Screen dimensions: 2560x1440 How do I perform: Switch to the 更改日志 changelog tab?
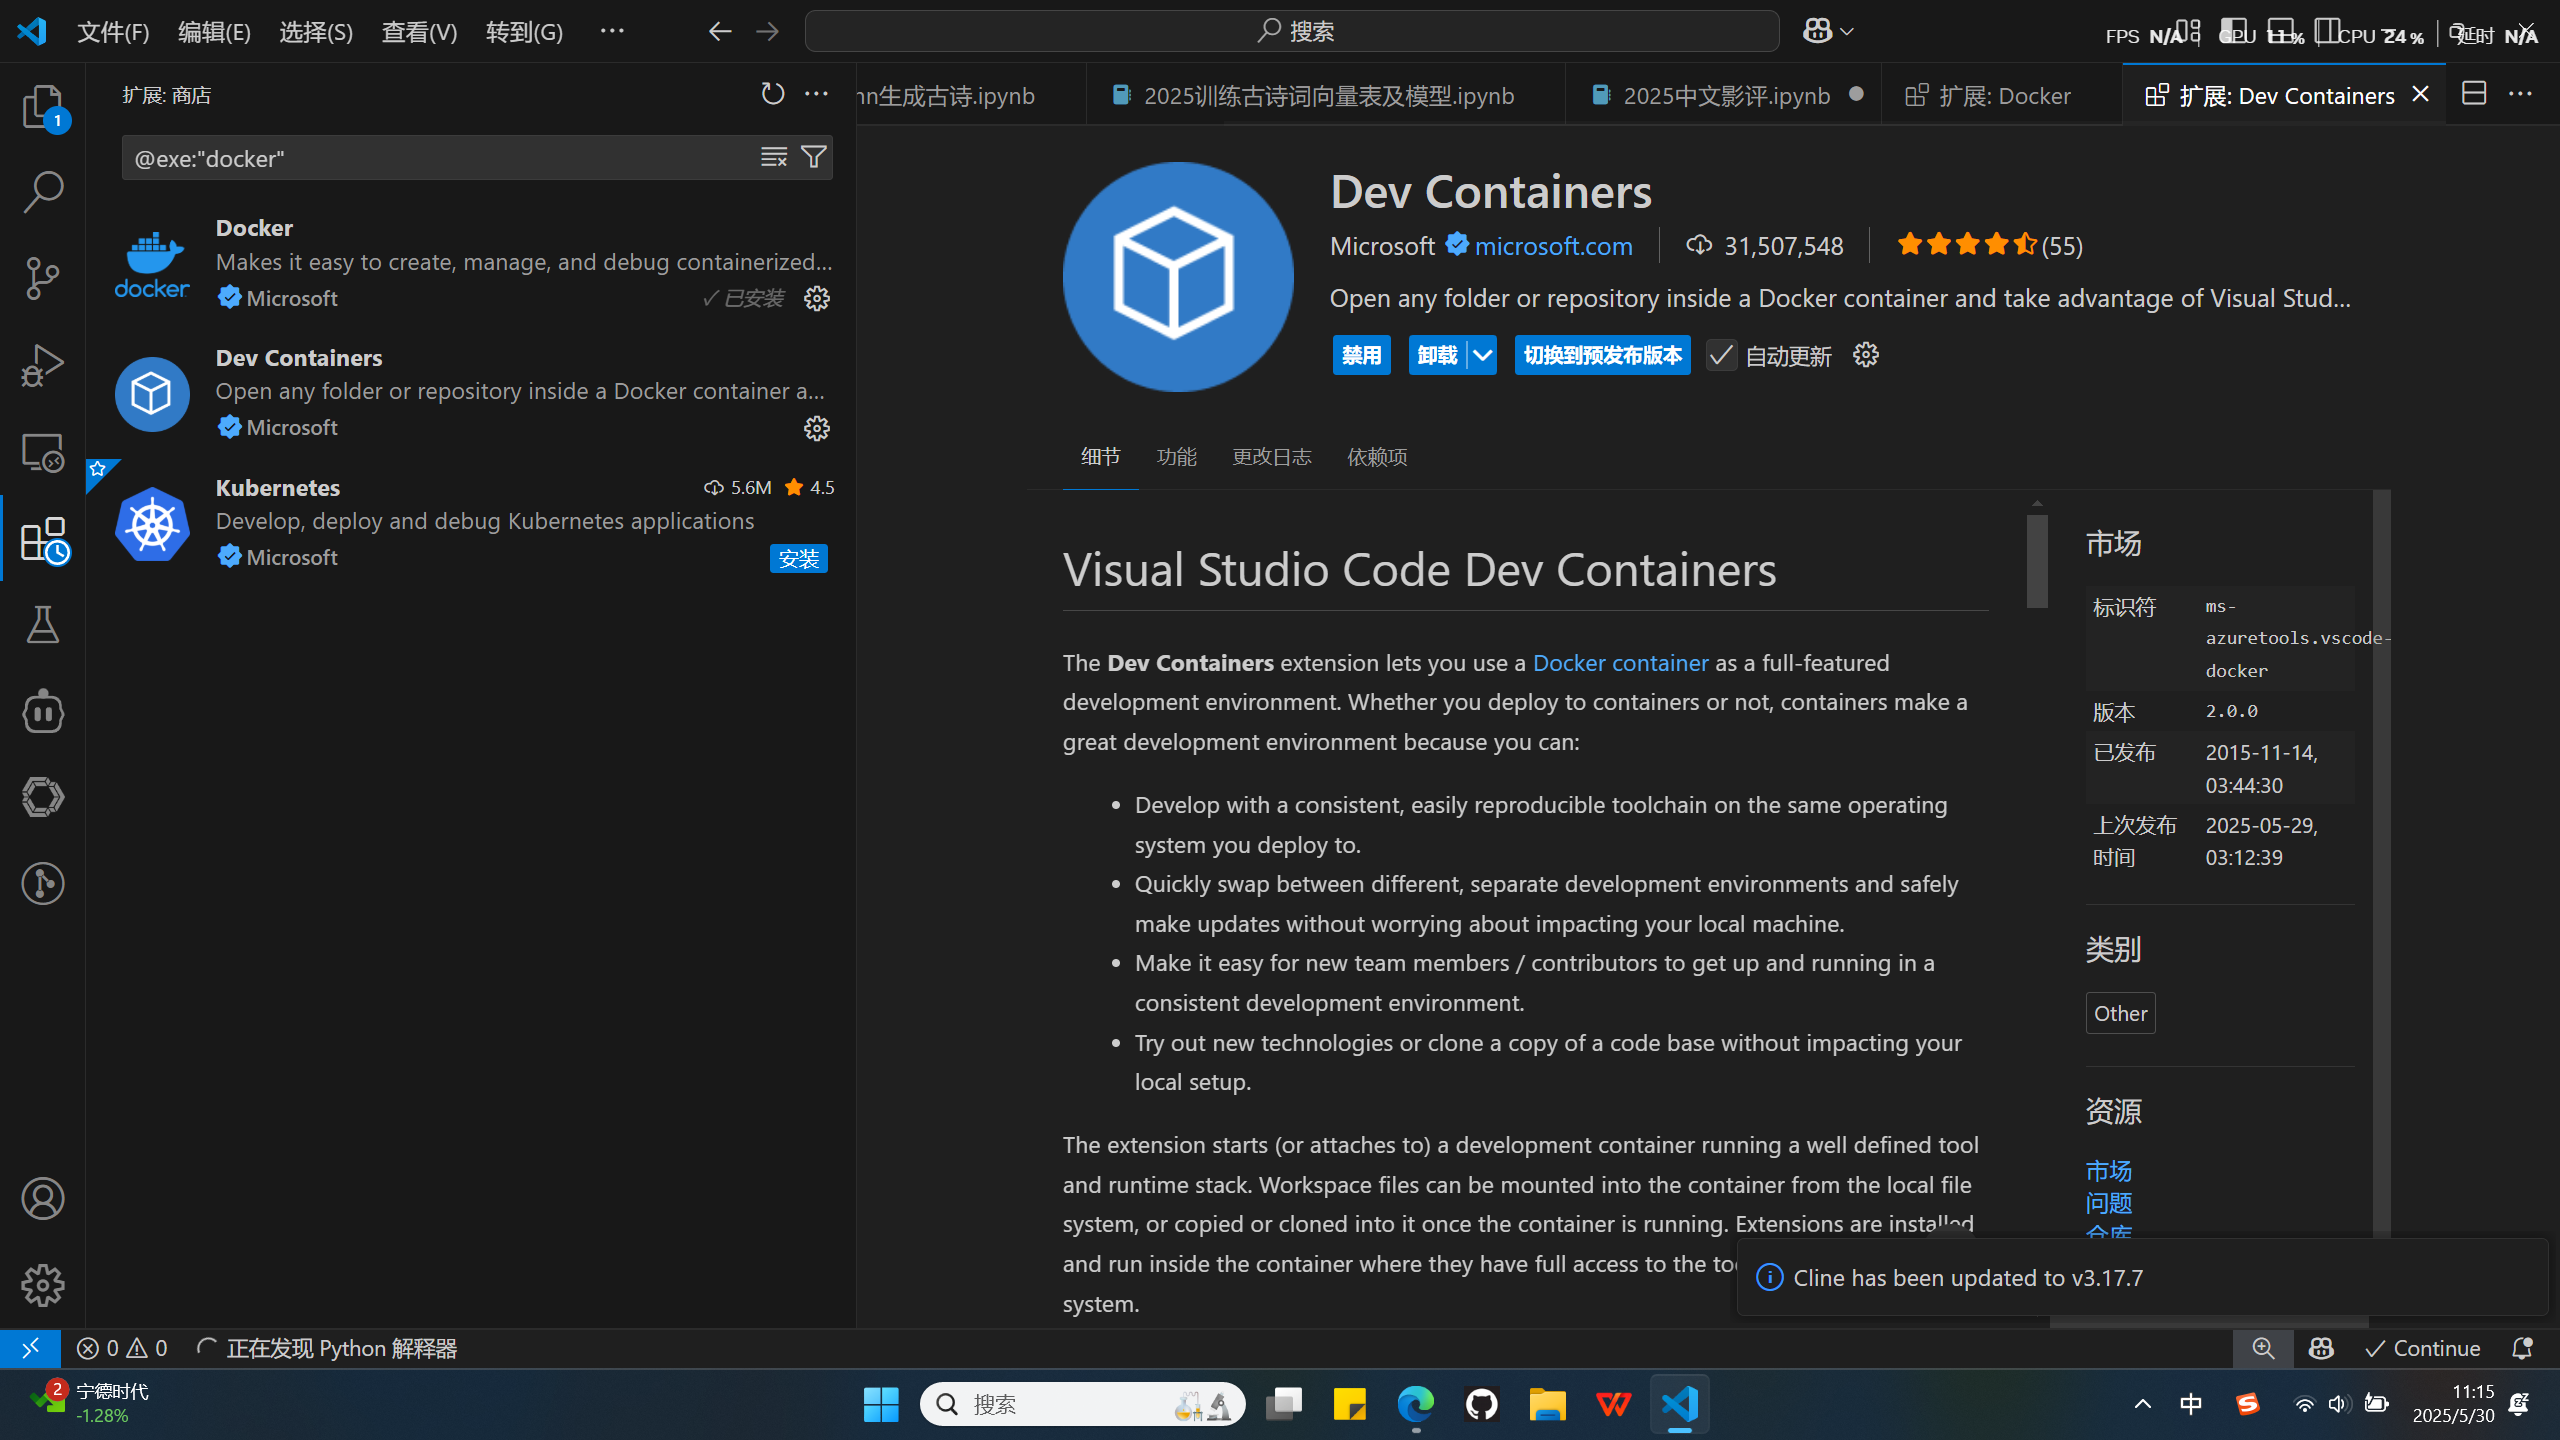coord(1271,457)
